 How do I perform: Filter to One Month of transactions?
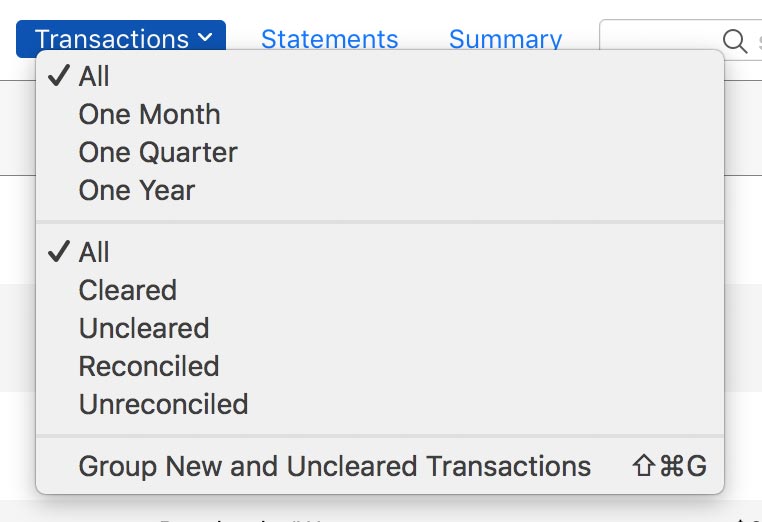(149, 115)
